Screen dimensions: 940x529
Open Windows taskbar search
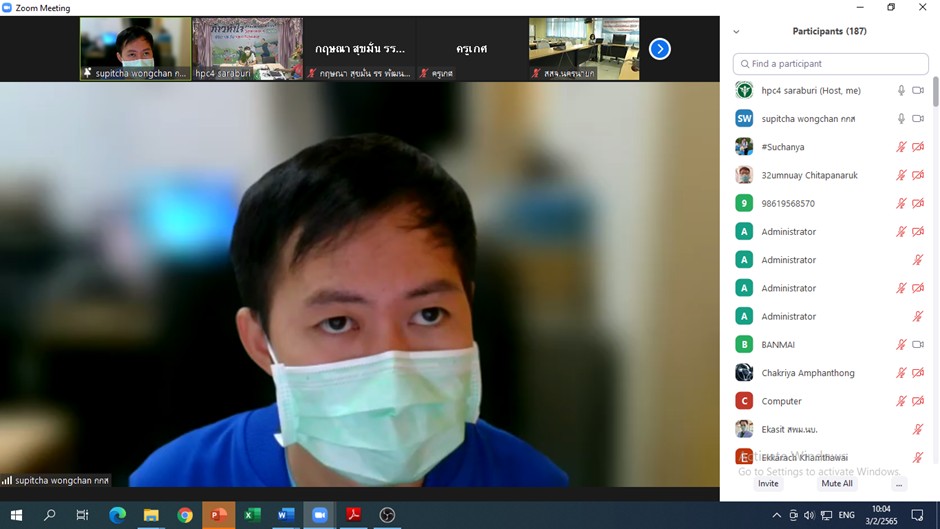50,515
